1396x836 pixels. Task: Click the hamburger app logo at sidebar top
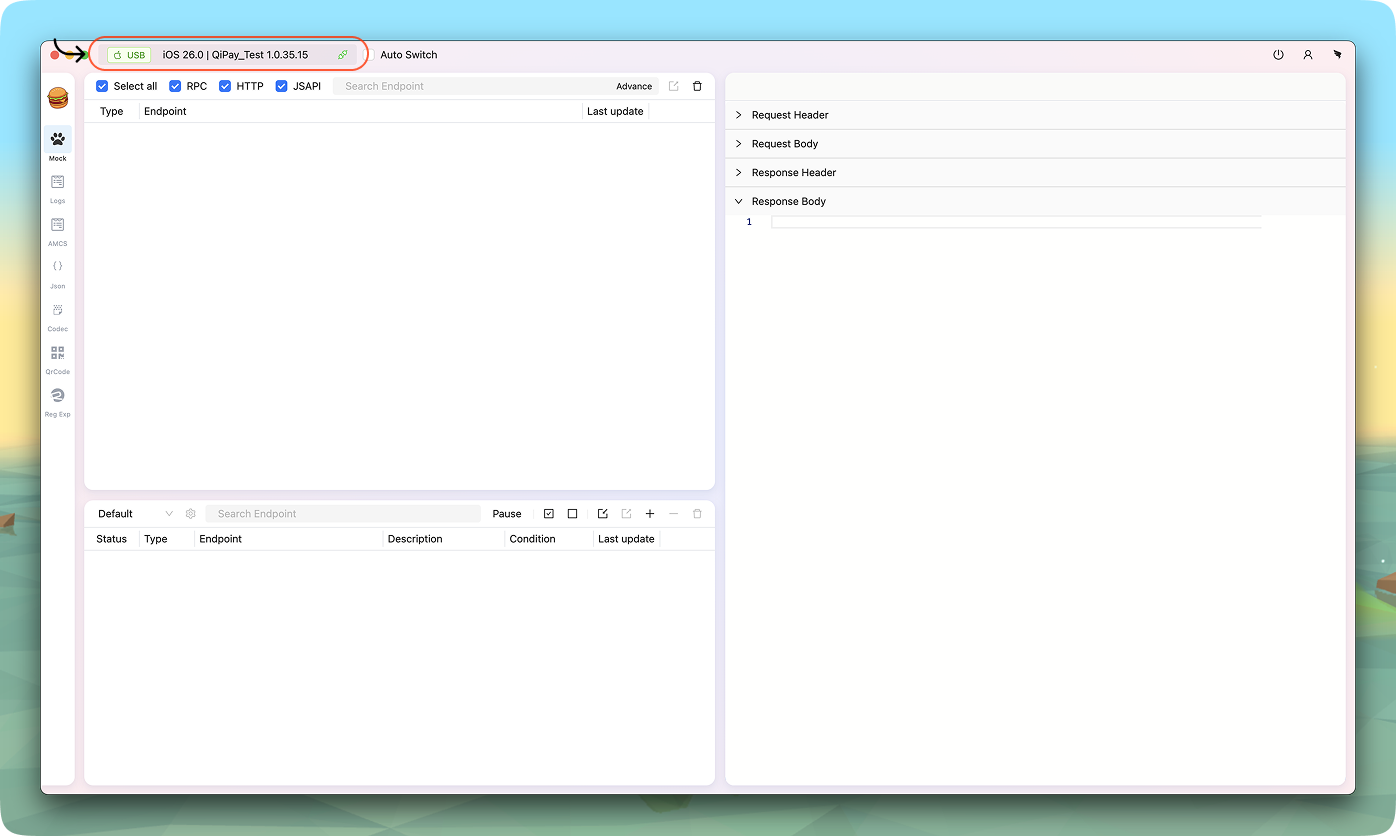[x=57, y=98]
